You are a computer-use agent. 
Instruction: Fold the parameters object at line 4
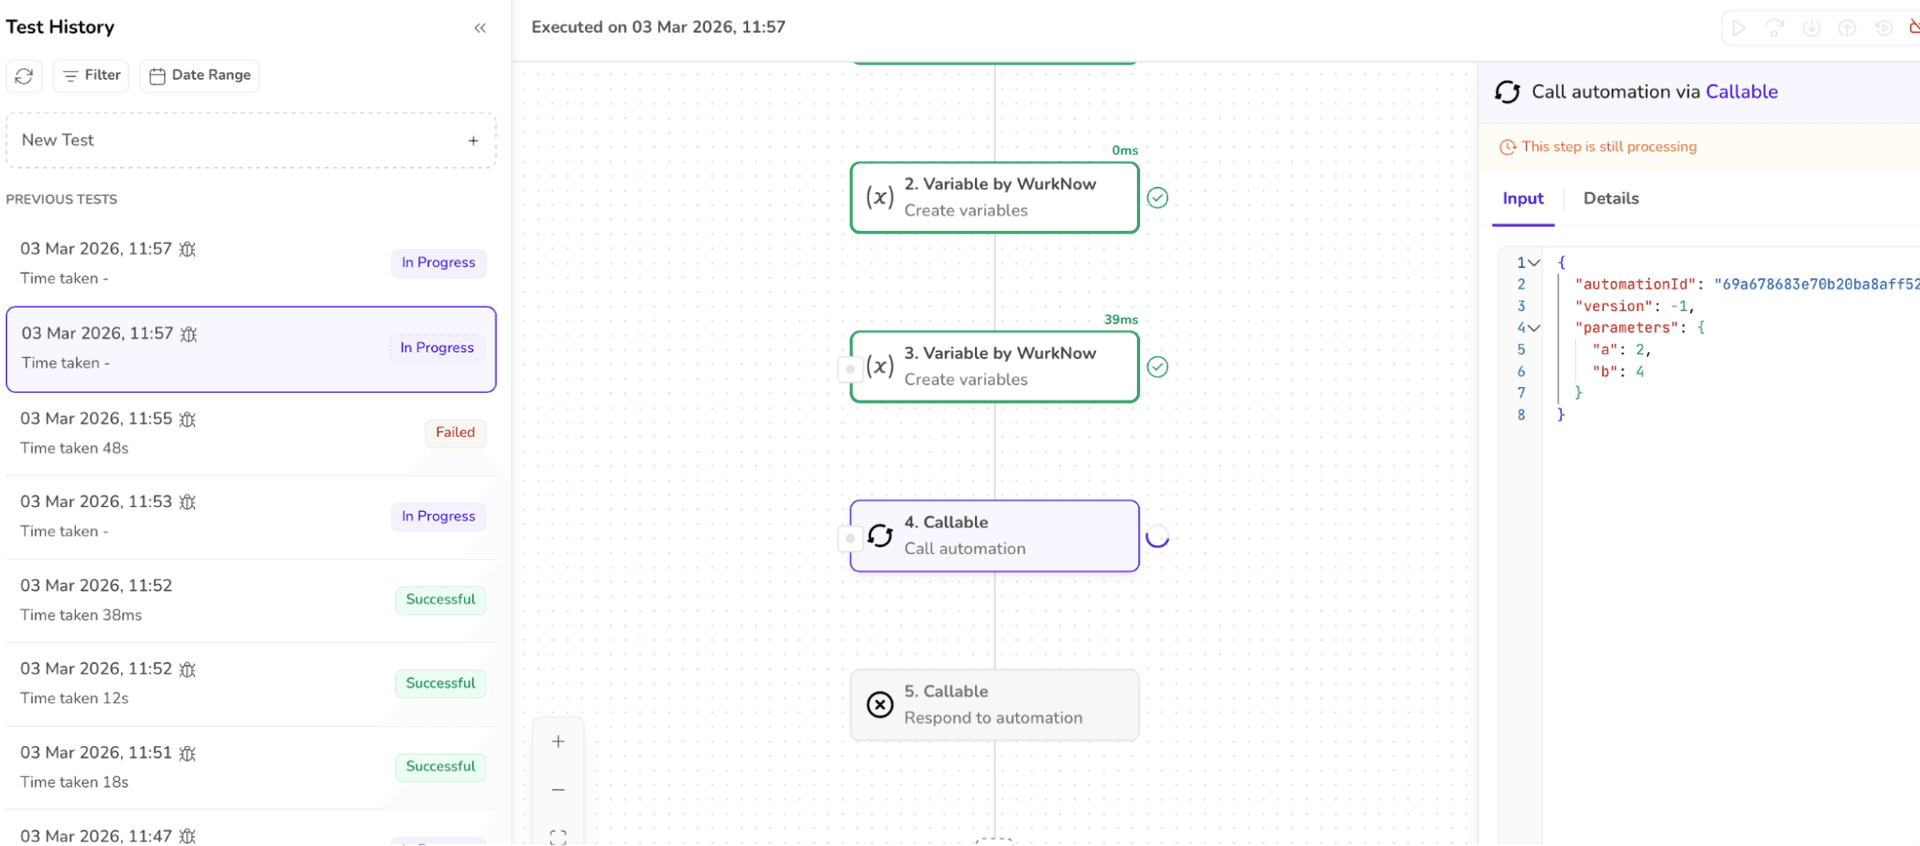coord(1534,328)
